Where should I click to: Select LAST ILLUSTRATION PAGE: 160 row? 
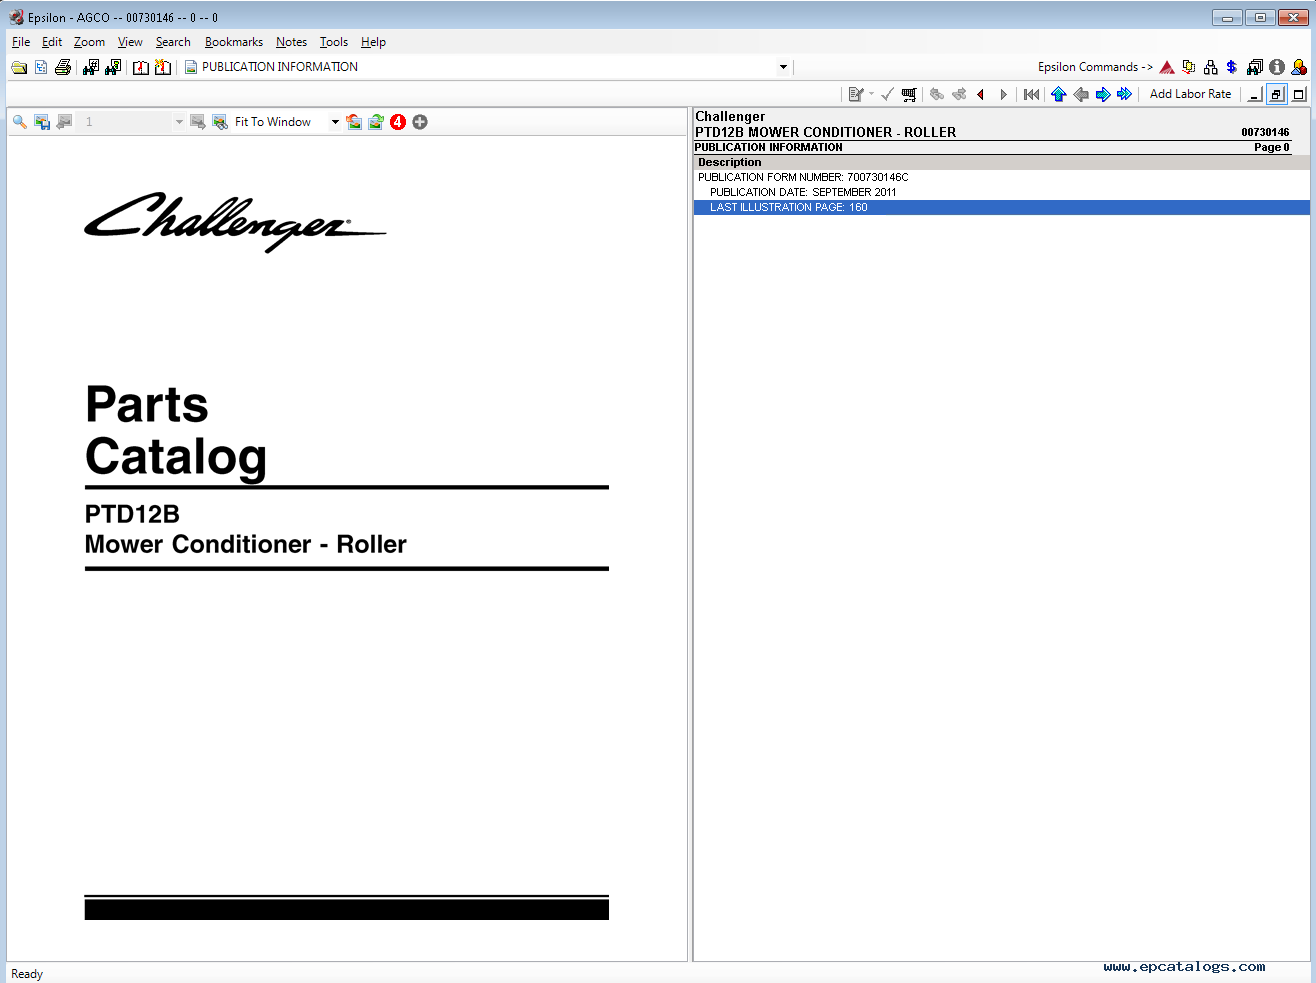pyautogui.click(x=1001, y=207)
